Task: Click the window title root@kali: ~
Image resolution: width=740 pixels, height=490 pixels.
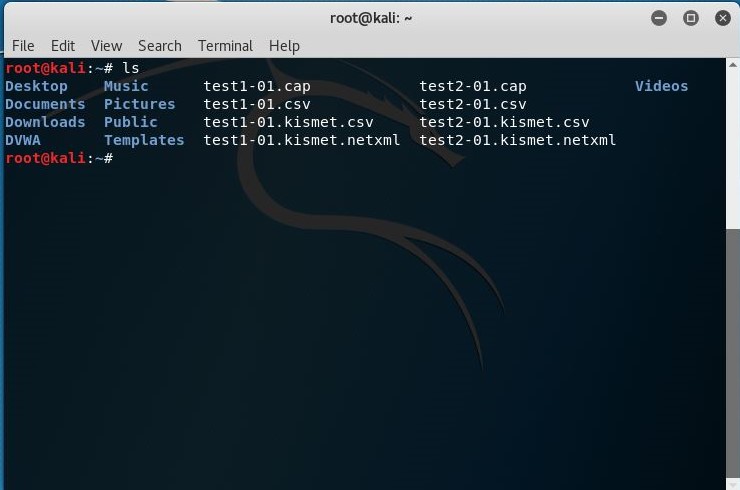Action: (x=371, y=18)
